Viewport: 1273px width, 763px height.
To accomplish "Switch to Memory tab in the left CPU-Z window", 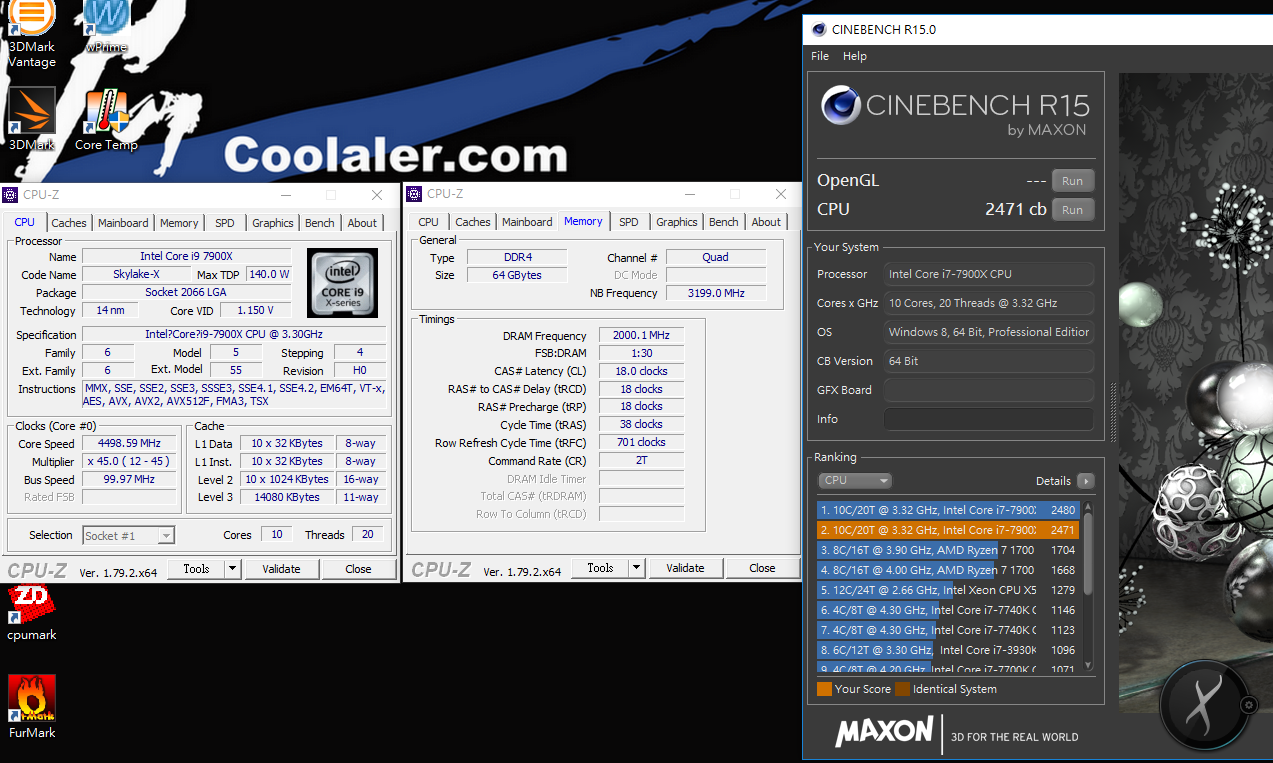I will click(x=179, y=223).
